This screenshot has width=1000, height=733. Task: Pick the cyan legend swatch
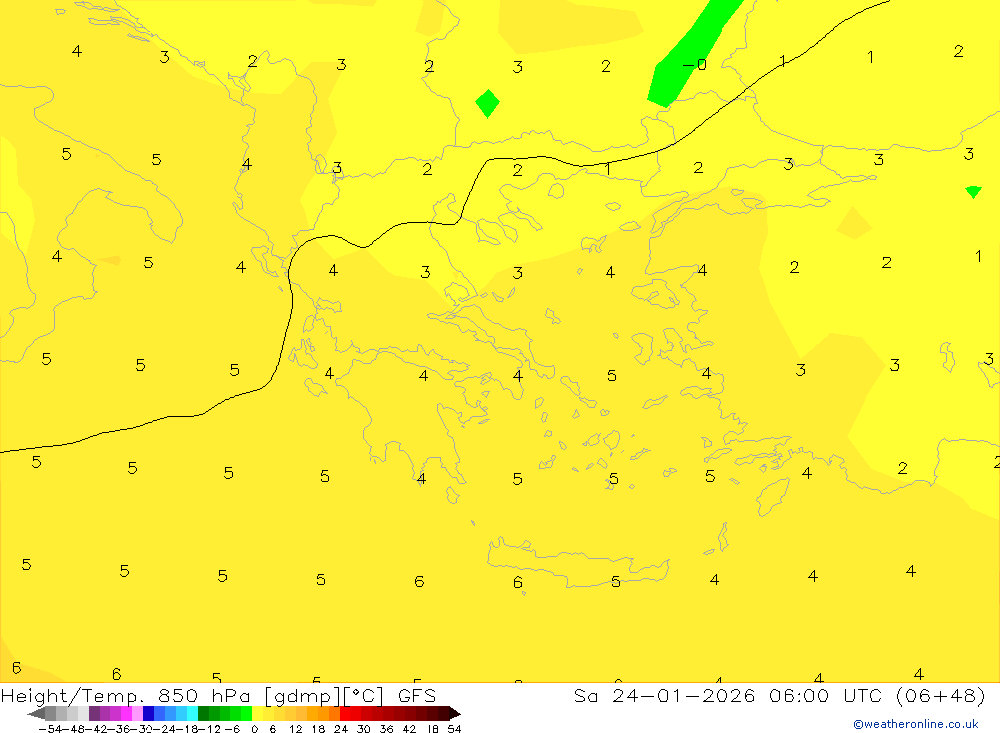click(x=192, y=714)
